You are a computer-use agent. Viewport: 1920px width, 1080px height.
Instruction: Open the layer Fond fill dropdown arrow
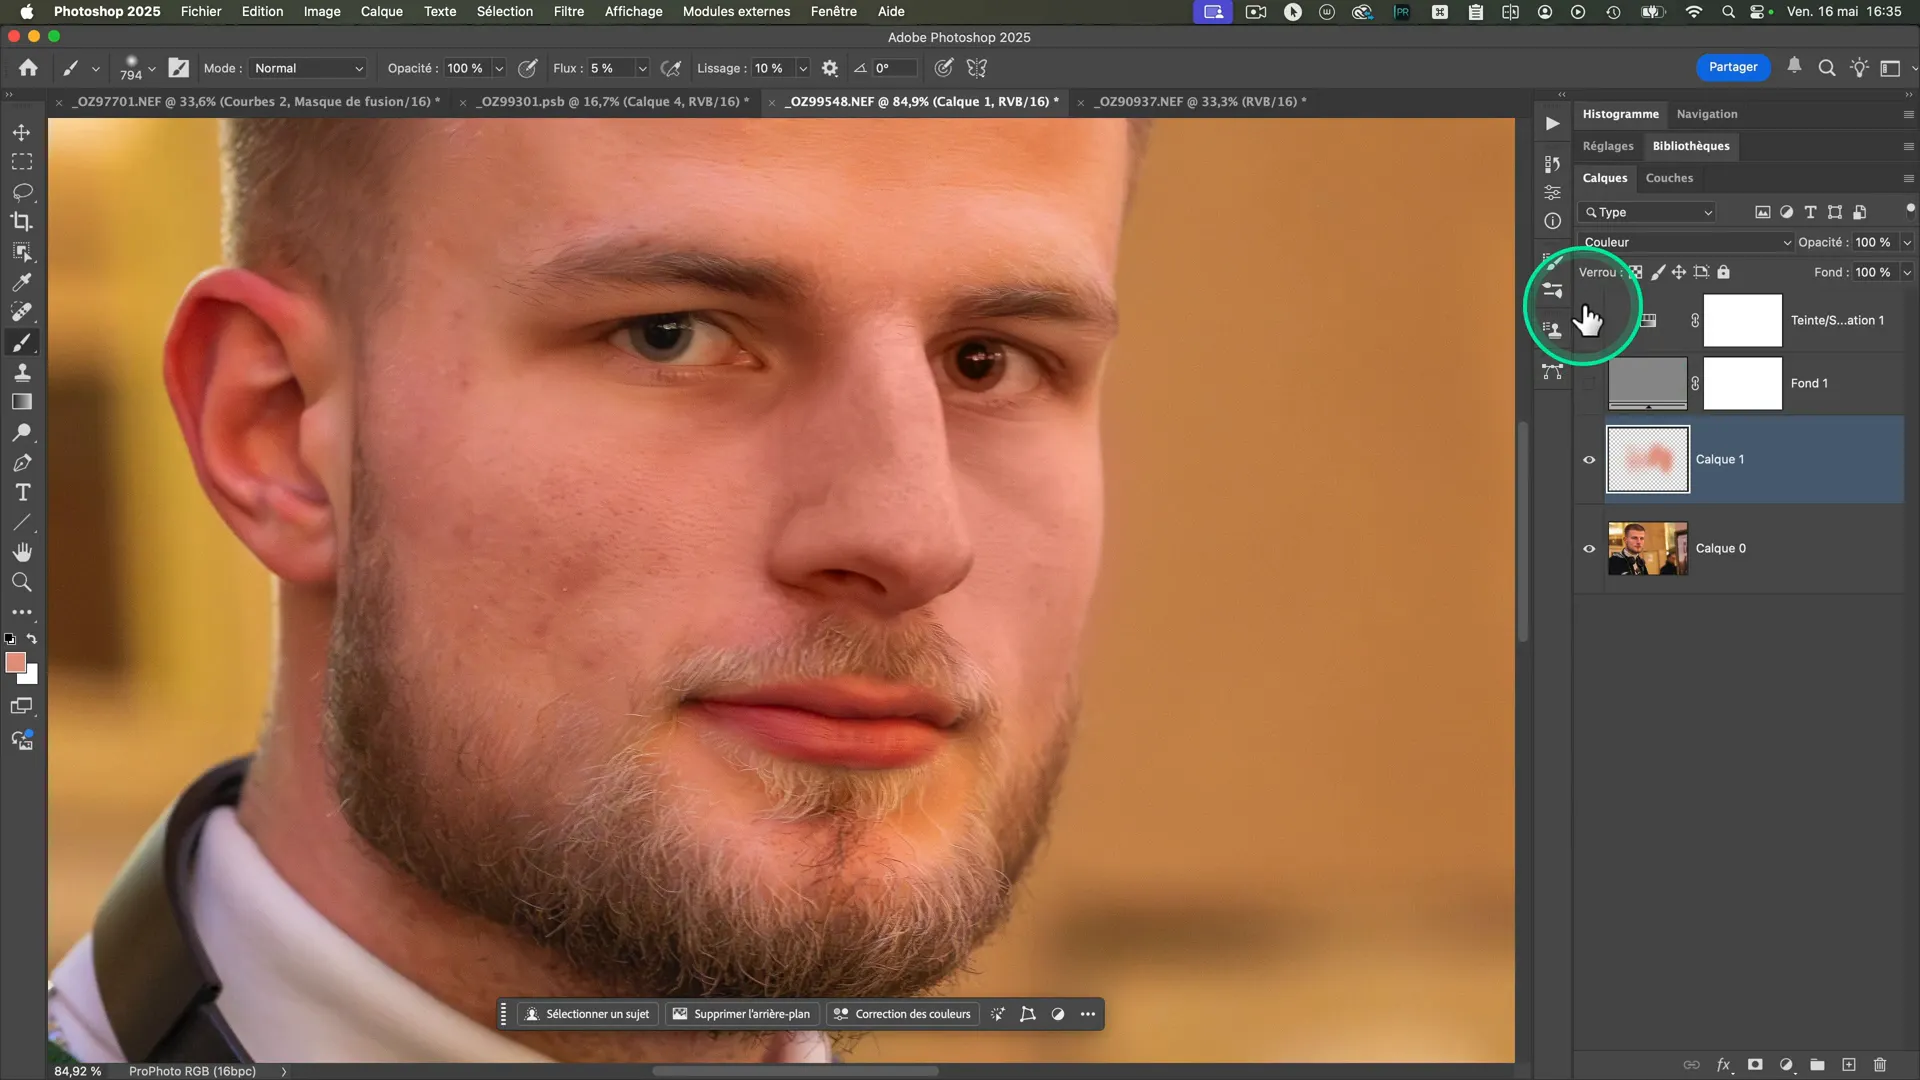1907,272
